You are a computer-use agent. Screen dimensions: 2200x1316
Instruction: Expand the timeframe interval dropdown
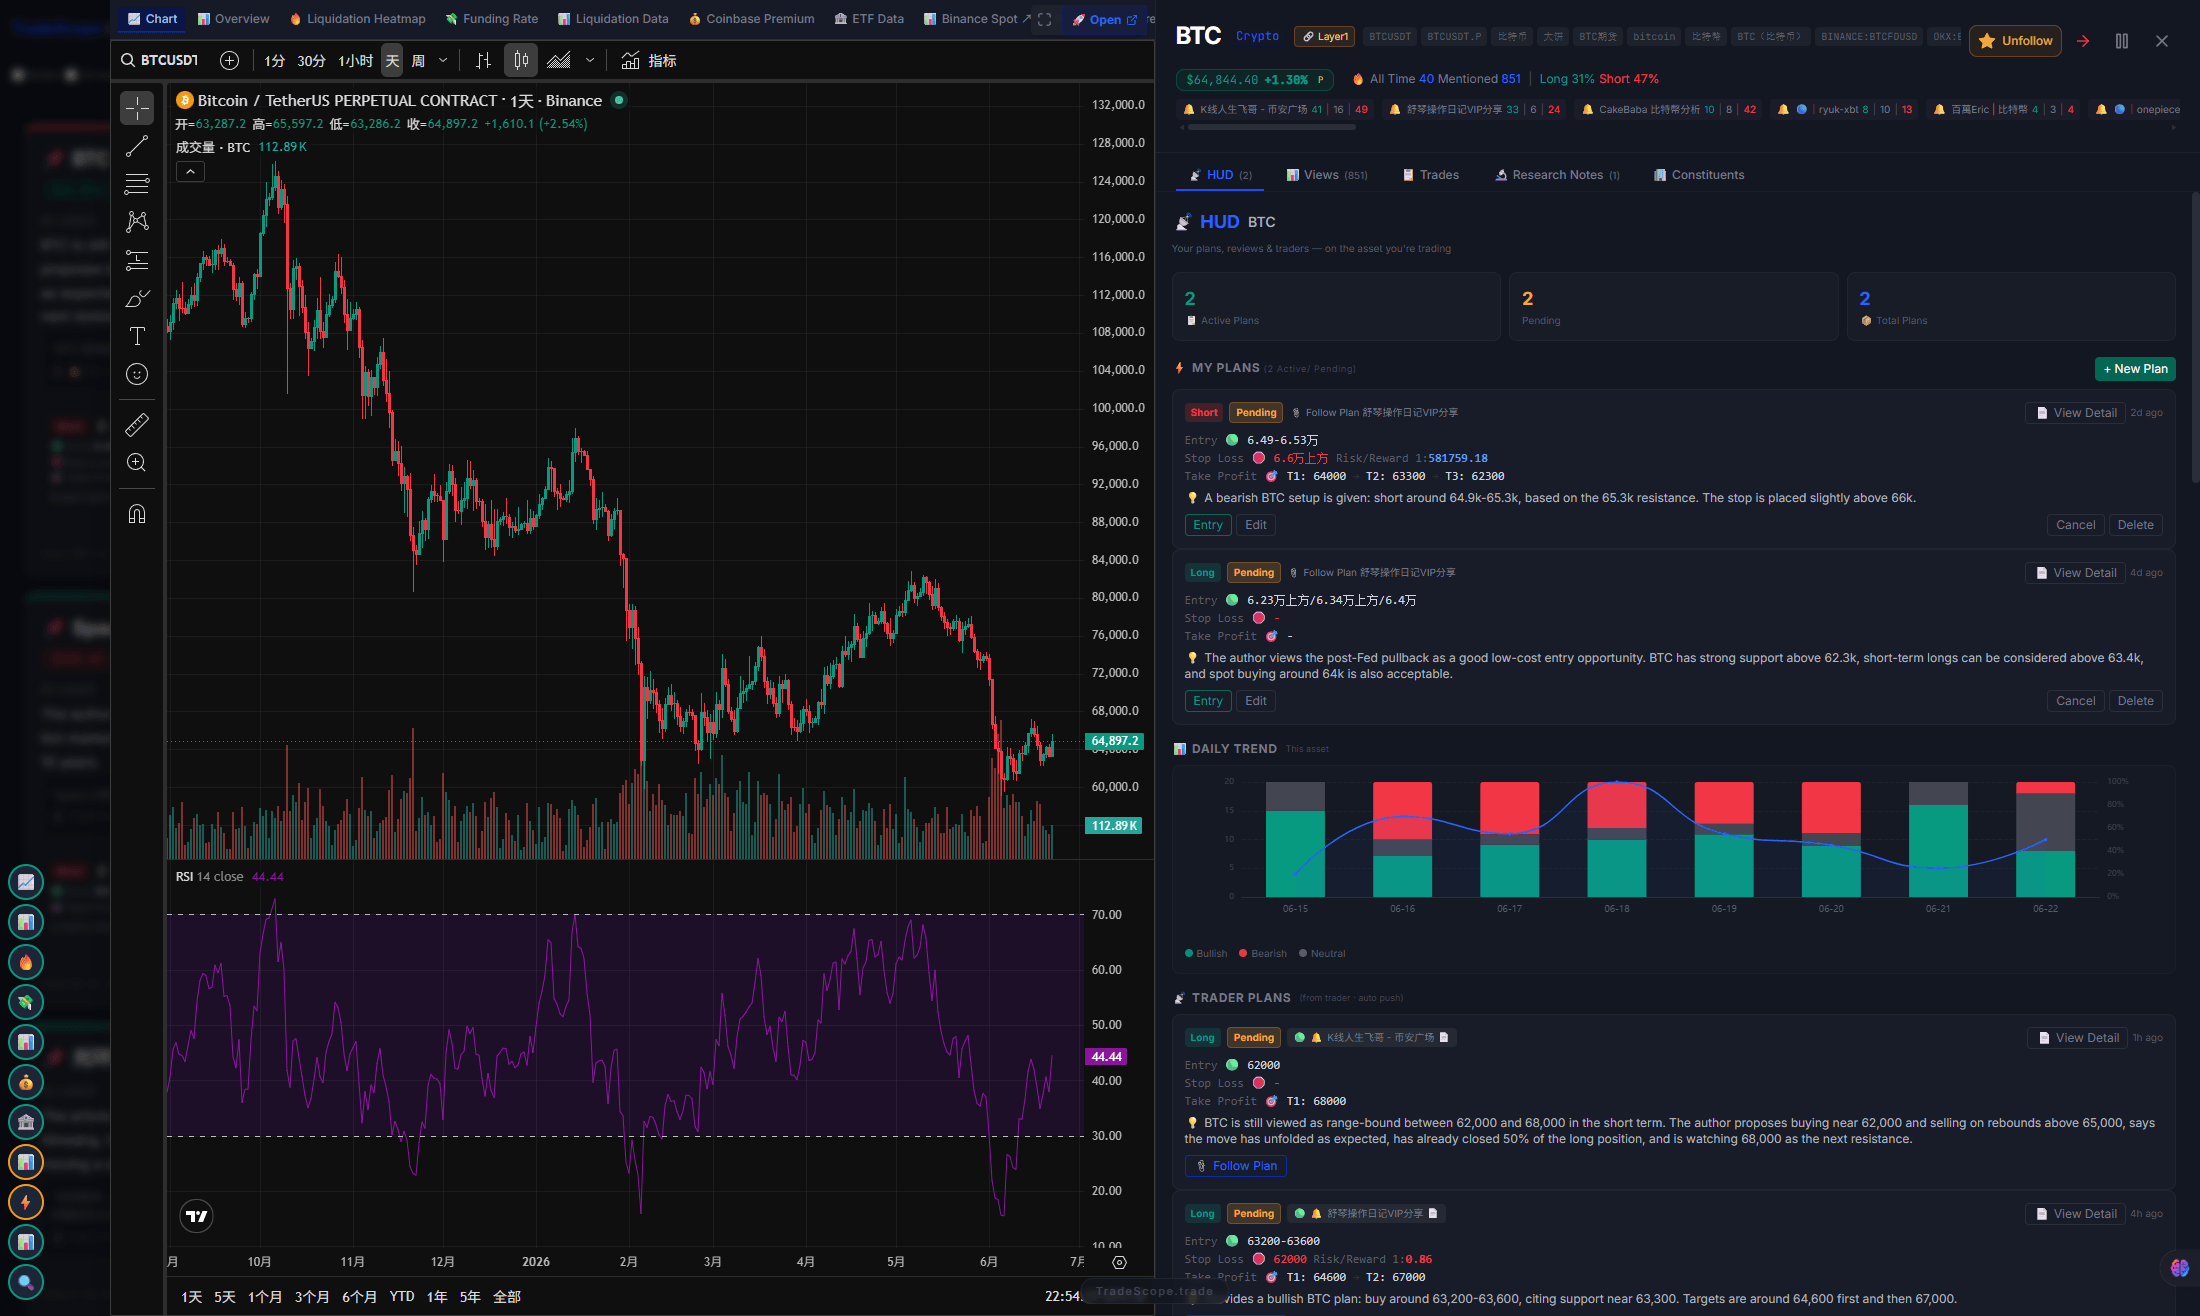tap(443, 61)
